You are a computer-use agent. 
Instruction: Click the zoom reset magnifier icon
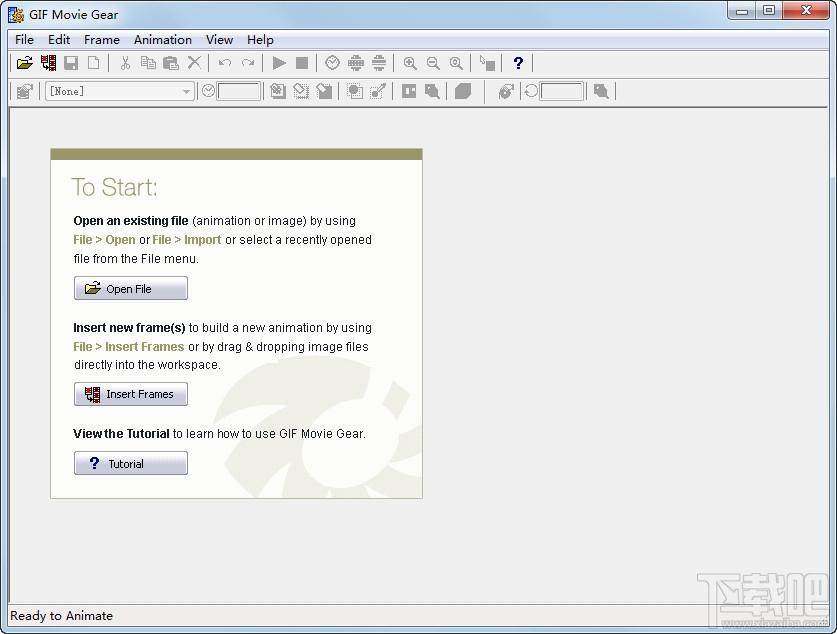(x=456, y=63)
